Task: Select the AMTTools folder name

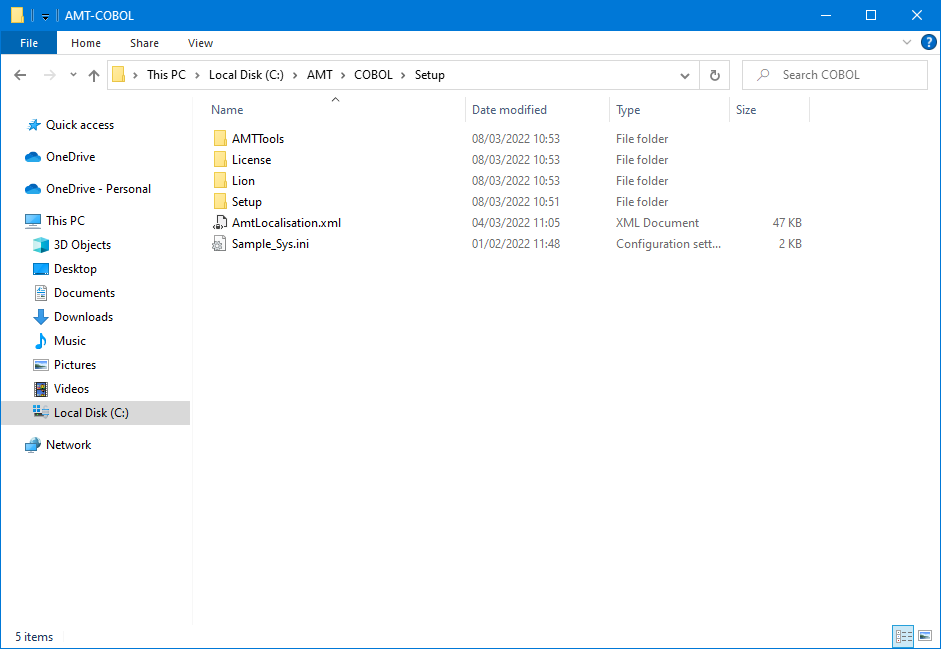Action: click(258, 139)
